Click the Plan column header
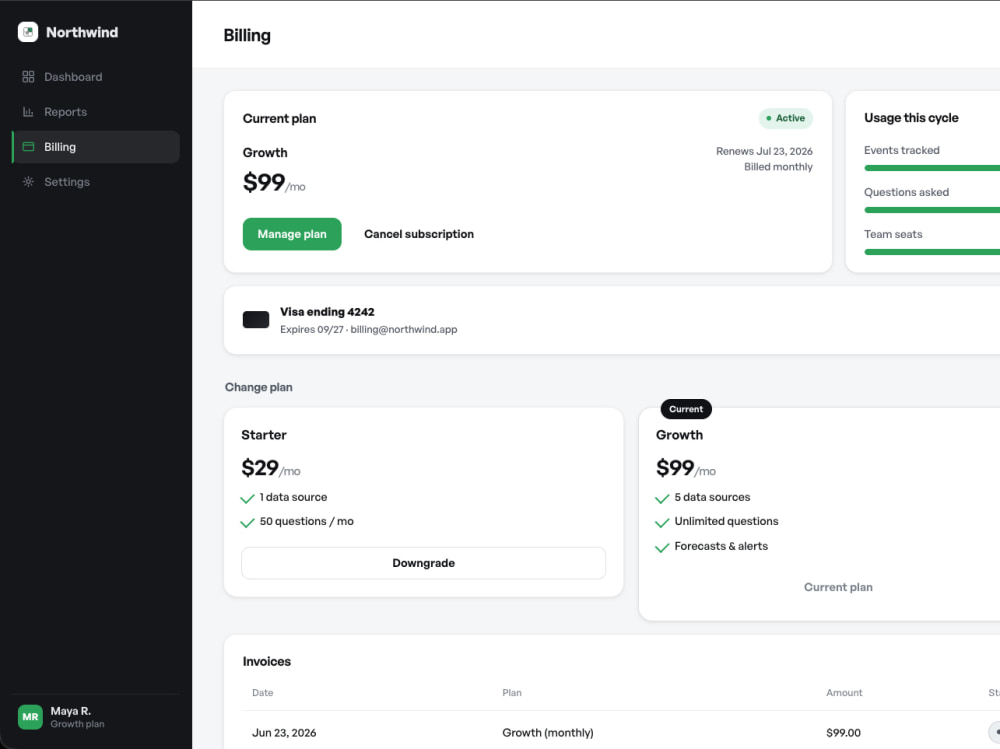Viewport: 1000px width, 749px height. pyautogui.click(x=511, y=692)
